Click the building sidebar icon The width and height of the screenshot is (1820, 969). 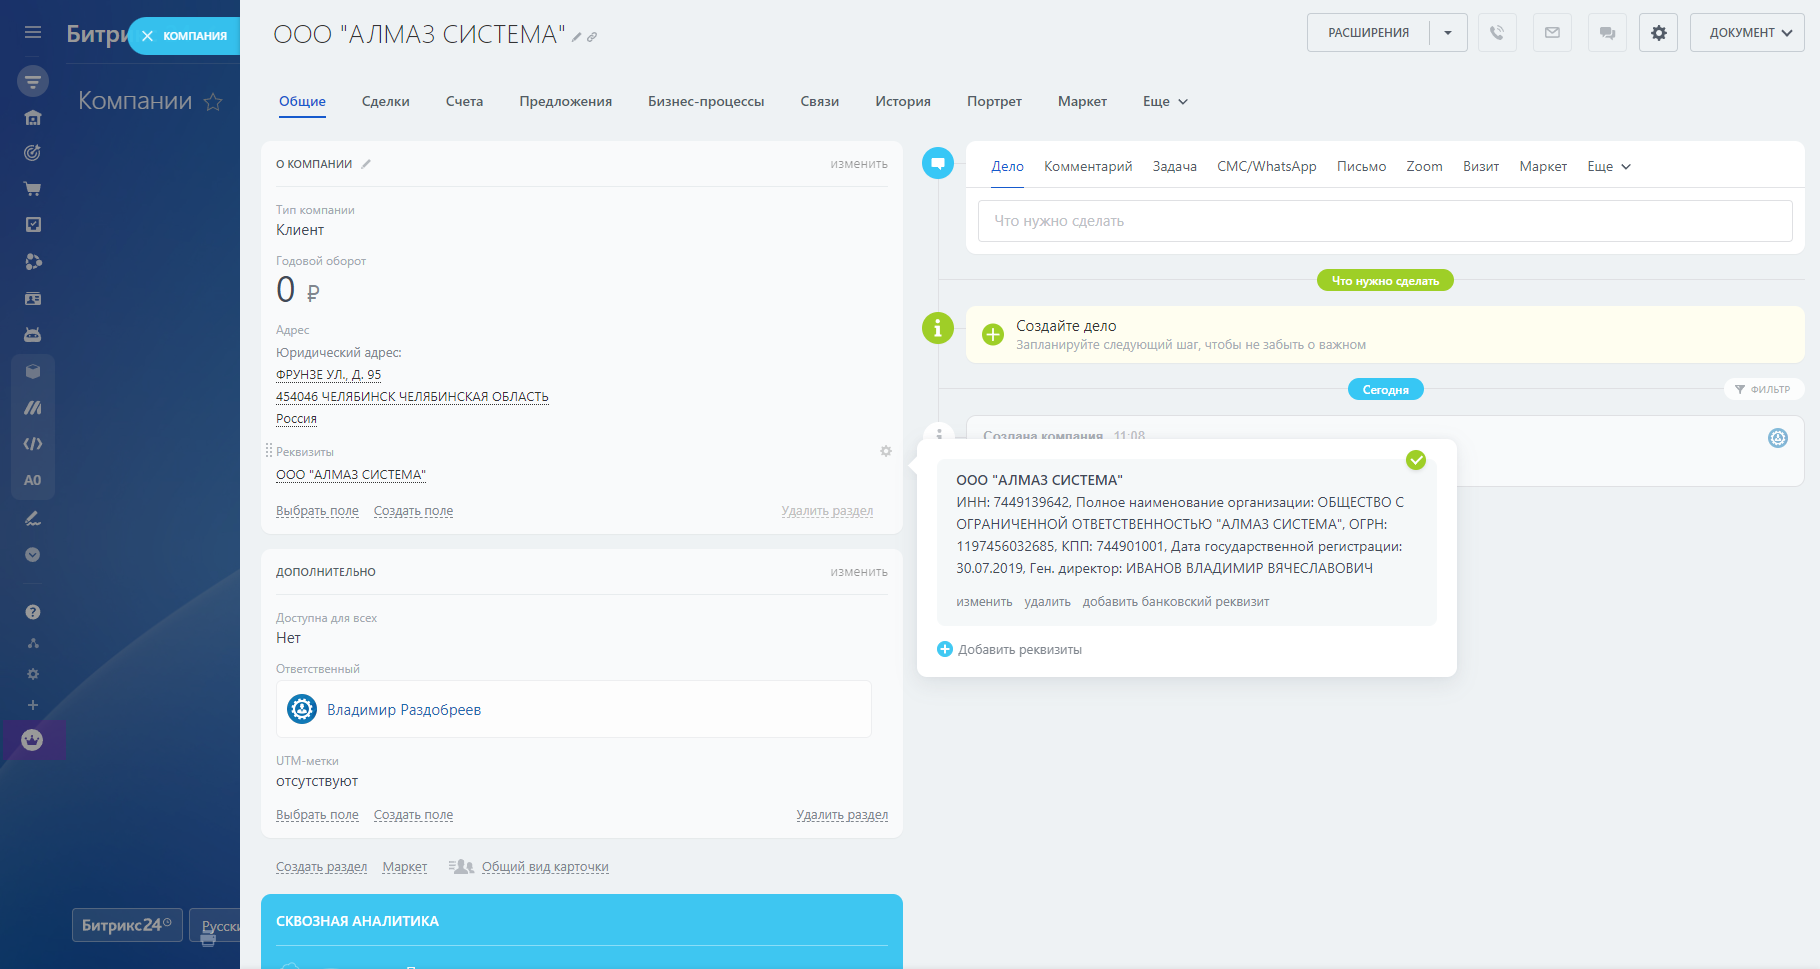point(33,118)
